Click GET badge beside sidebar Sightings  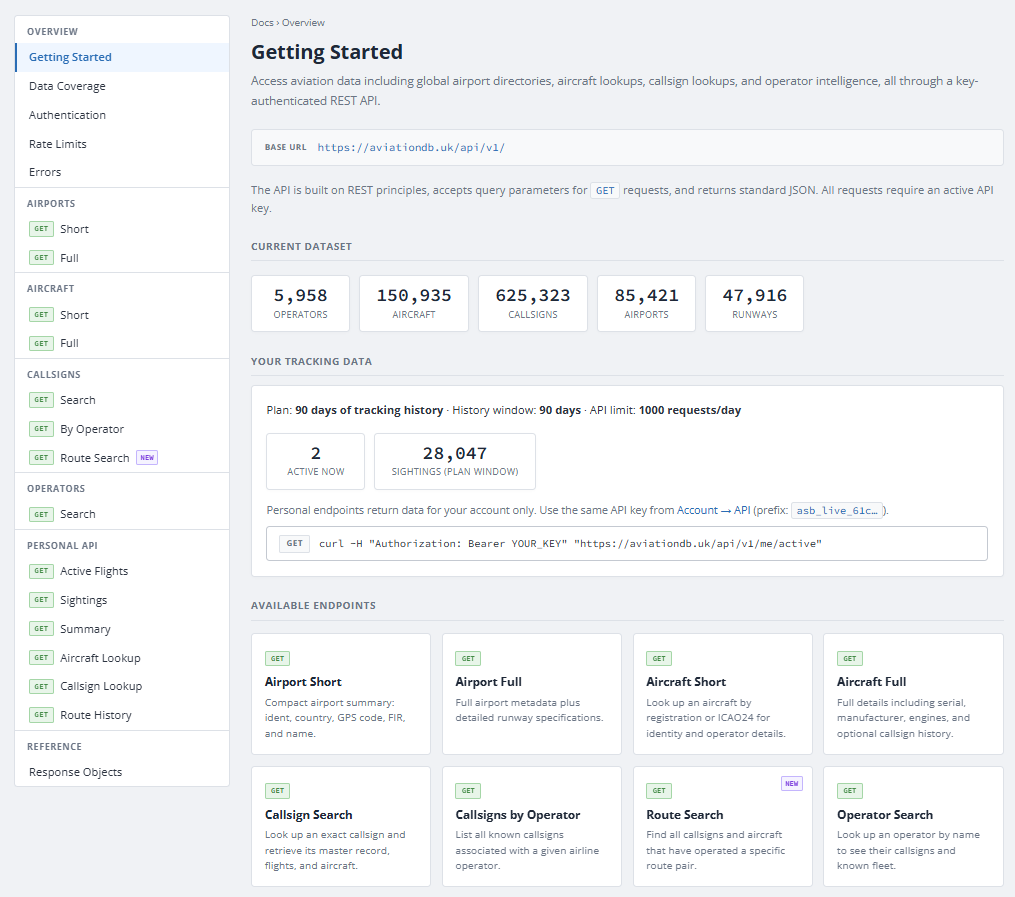41,600
